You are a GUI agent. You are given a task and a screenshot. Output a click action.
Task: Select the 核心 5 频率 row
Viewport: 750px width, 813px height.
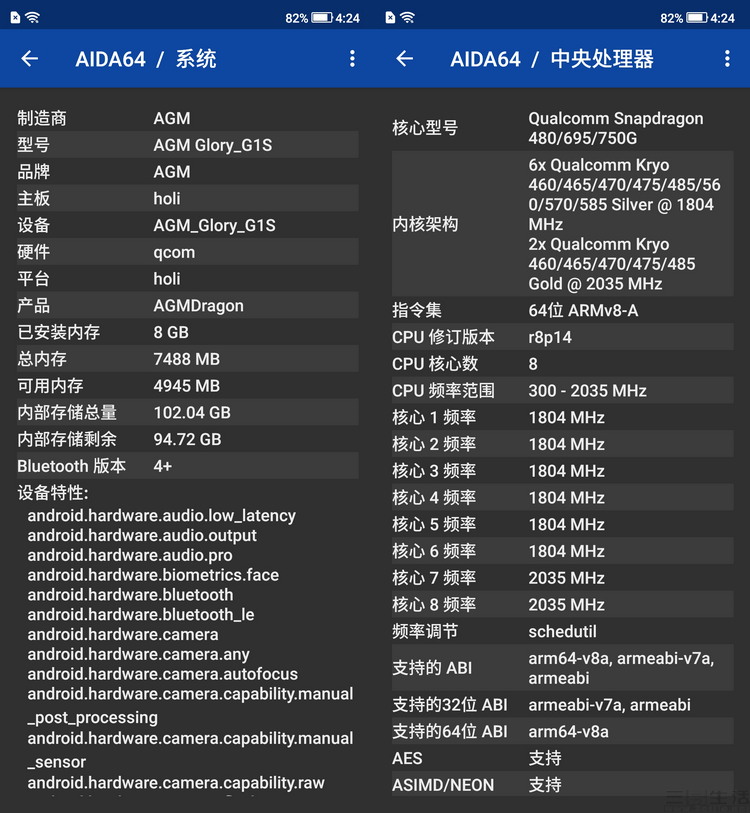pyautogui.click(x=563, y=524)
